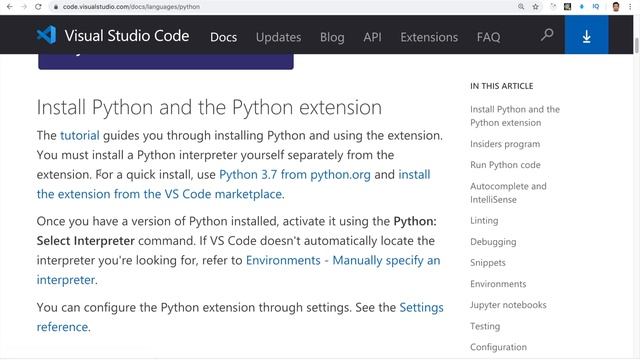This screenshot has height=360, width=640.
Task: Jump to Autocomplete and IntelliSense section
Action: [508, 193]
